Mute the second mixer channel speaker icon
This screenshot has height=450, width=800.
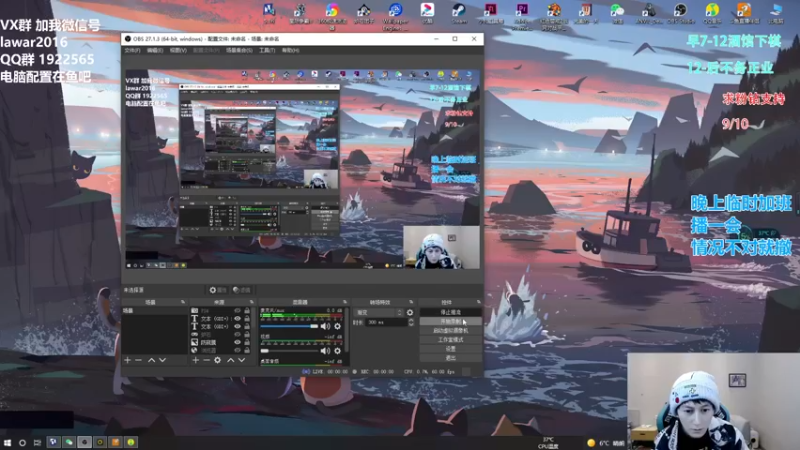click(325, 351)
